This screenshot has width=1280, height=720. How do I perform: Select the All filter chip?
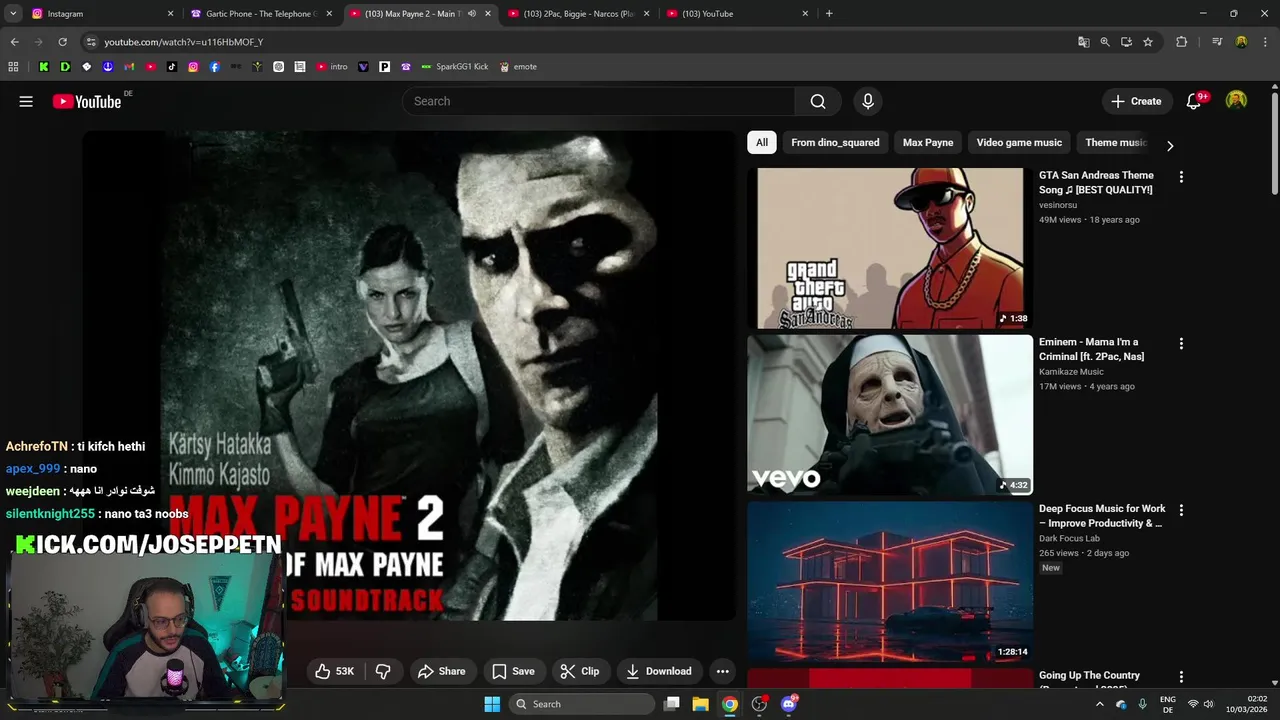762,142
